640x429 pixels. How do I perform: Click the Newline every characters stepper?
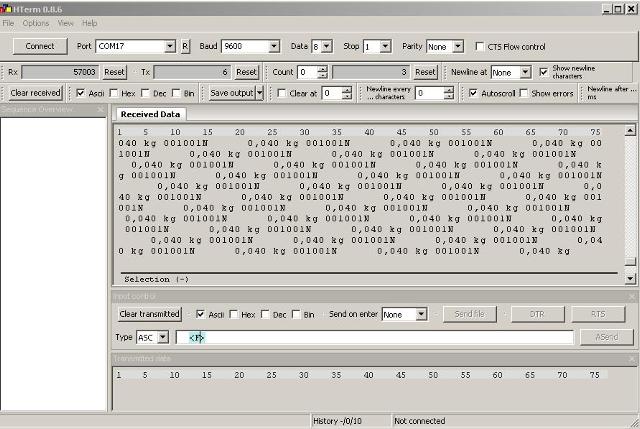[x=449, y=93]
